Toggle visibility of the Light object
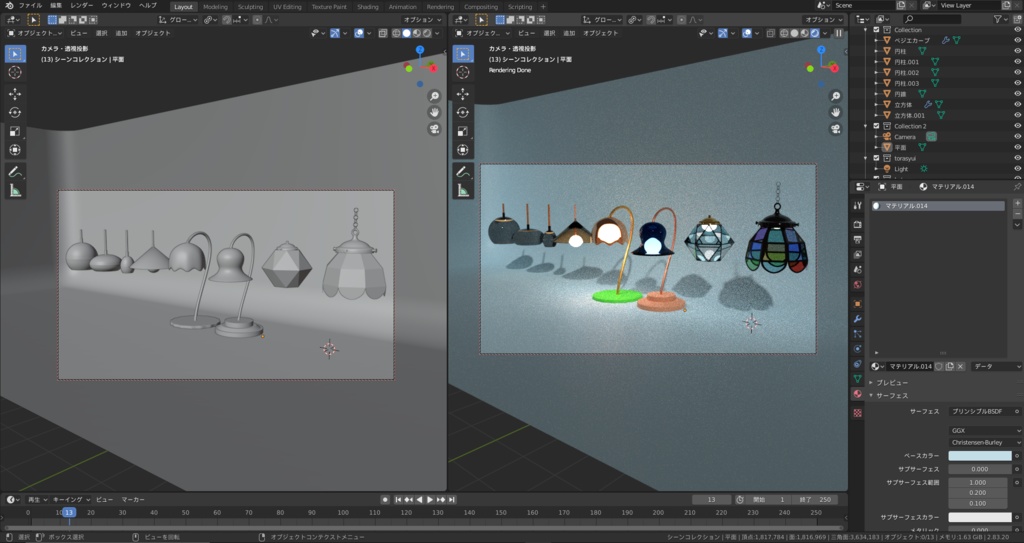 coord(1017,169)
